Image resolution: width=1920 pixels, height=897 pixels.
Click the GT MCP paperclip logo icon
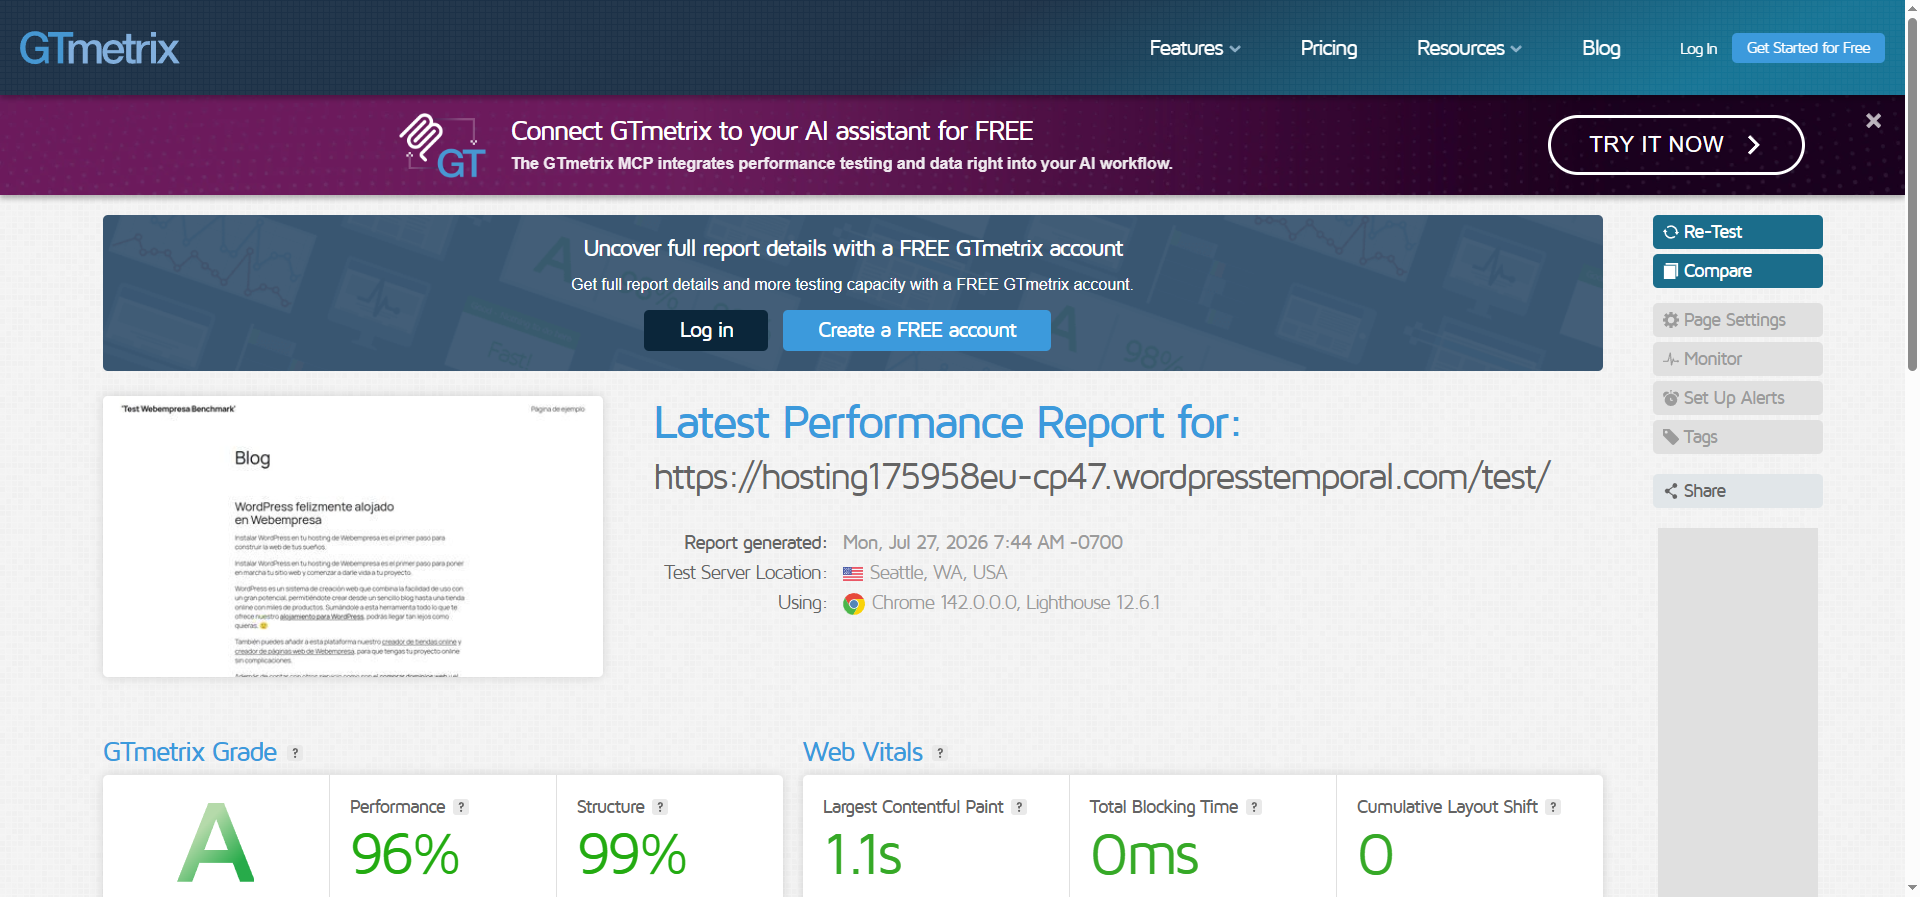[443, 146]
